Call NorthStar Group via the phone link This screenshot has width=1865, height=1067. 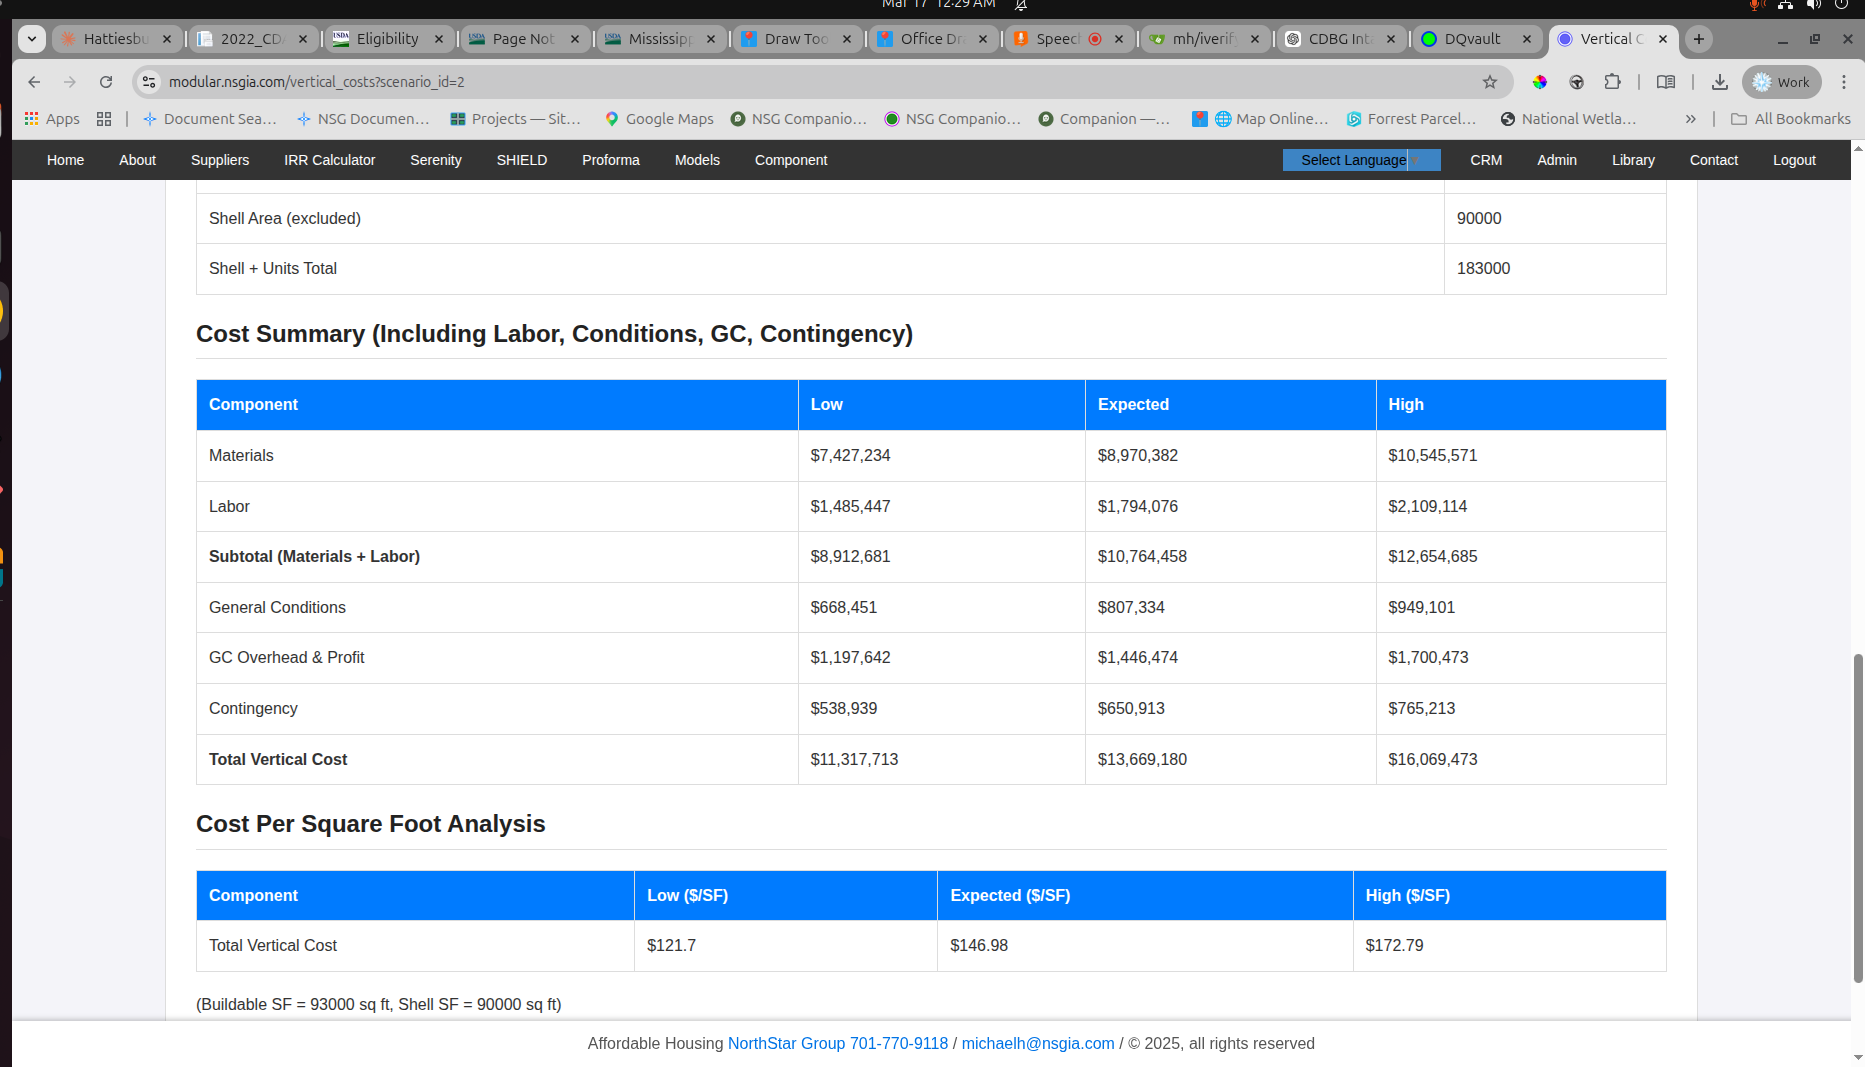click(x=899, y=1043)
